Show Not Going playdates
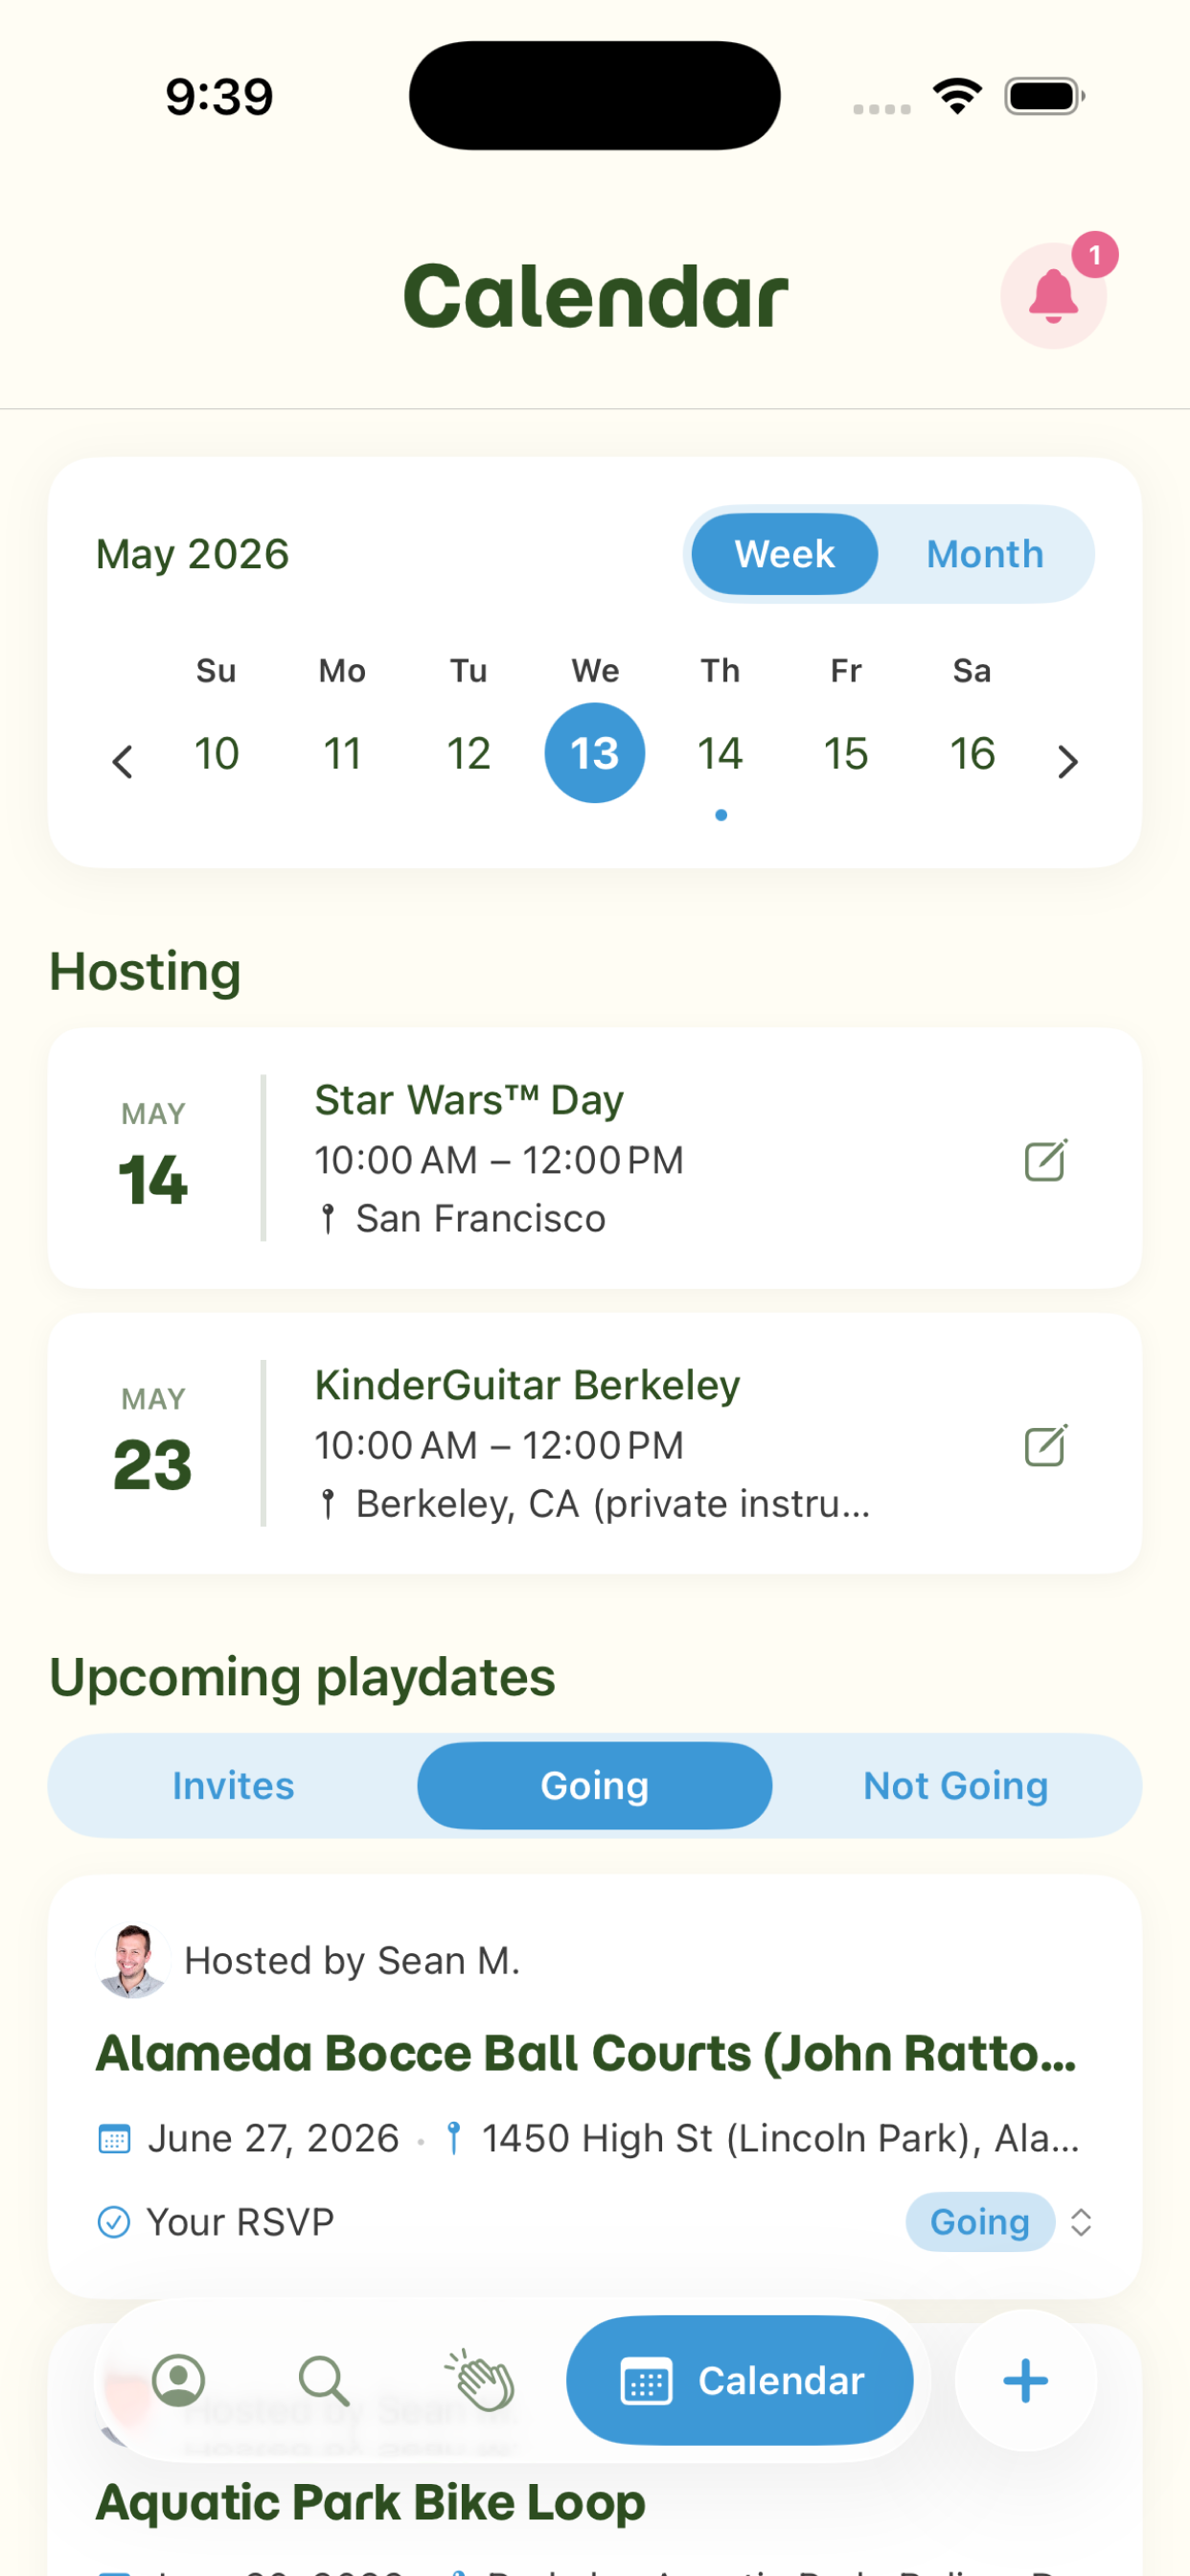The height and width of the screenshot is (2576, 1190). tap(955, 1786)
